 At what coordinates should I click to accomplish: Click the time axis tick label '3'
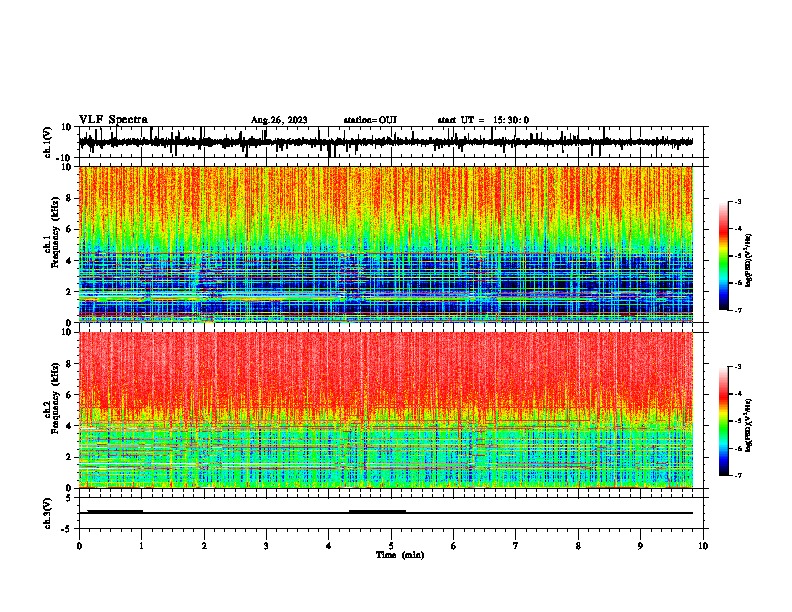[266, 546]
